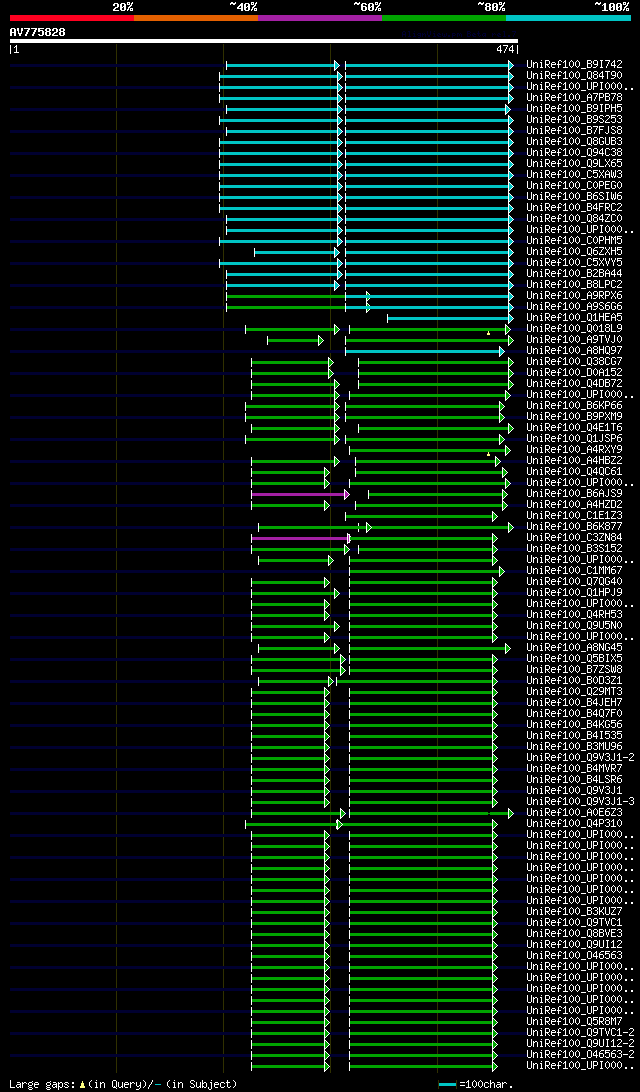Select the UniRef100_B6SIW6 label
Viewport: 640px width, 1092px height.
(575, 196)
